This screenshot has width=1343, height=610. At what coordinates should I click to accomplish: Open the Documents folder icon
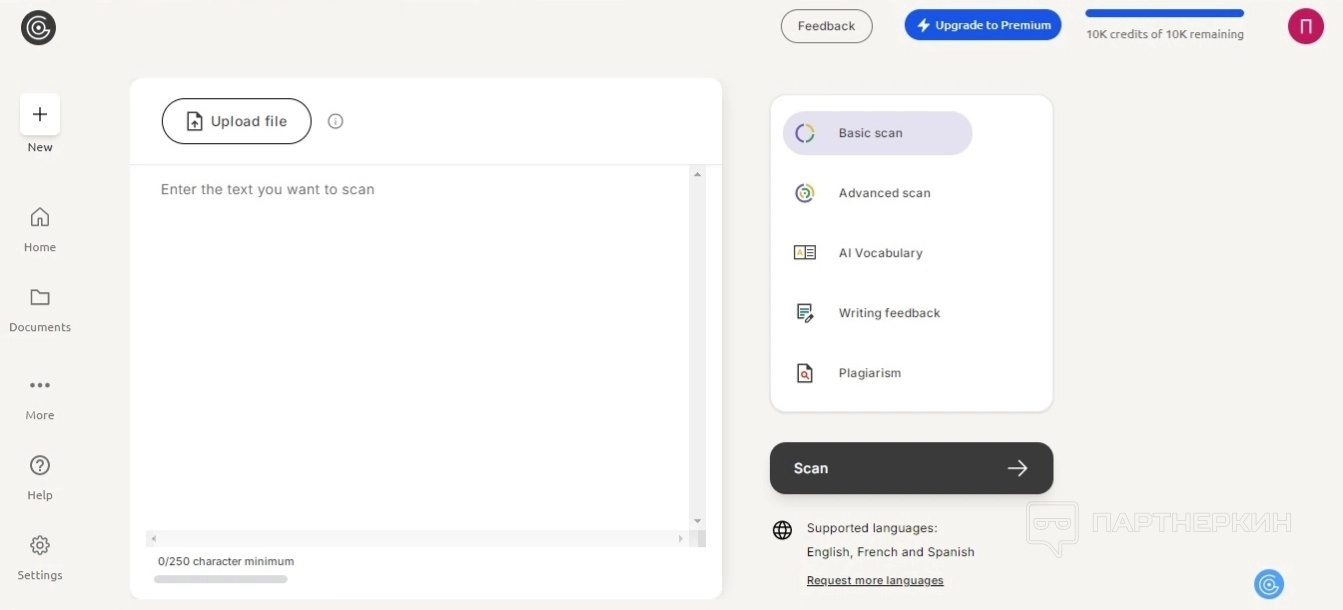(x=40, y=297)
